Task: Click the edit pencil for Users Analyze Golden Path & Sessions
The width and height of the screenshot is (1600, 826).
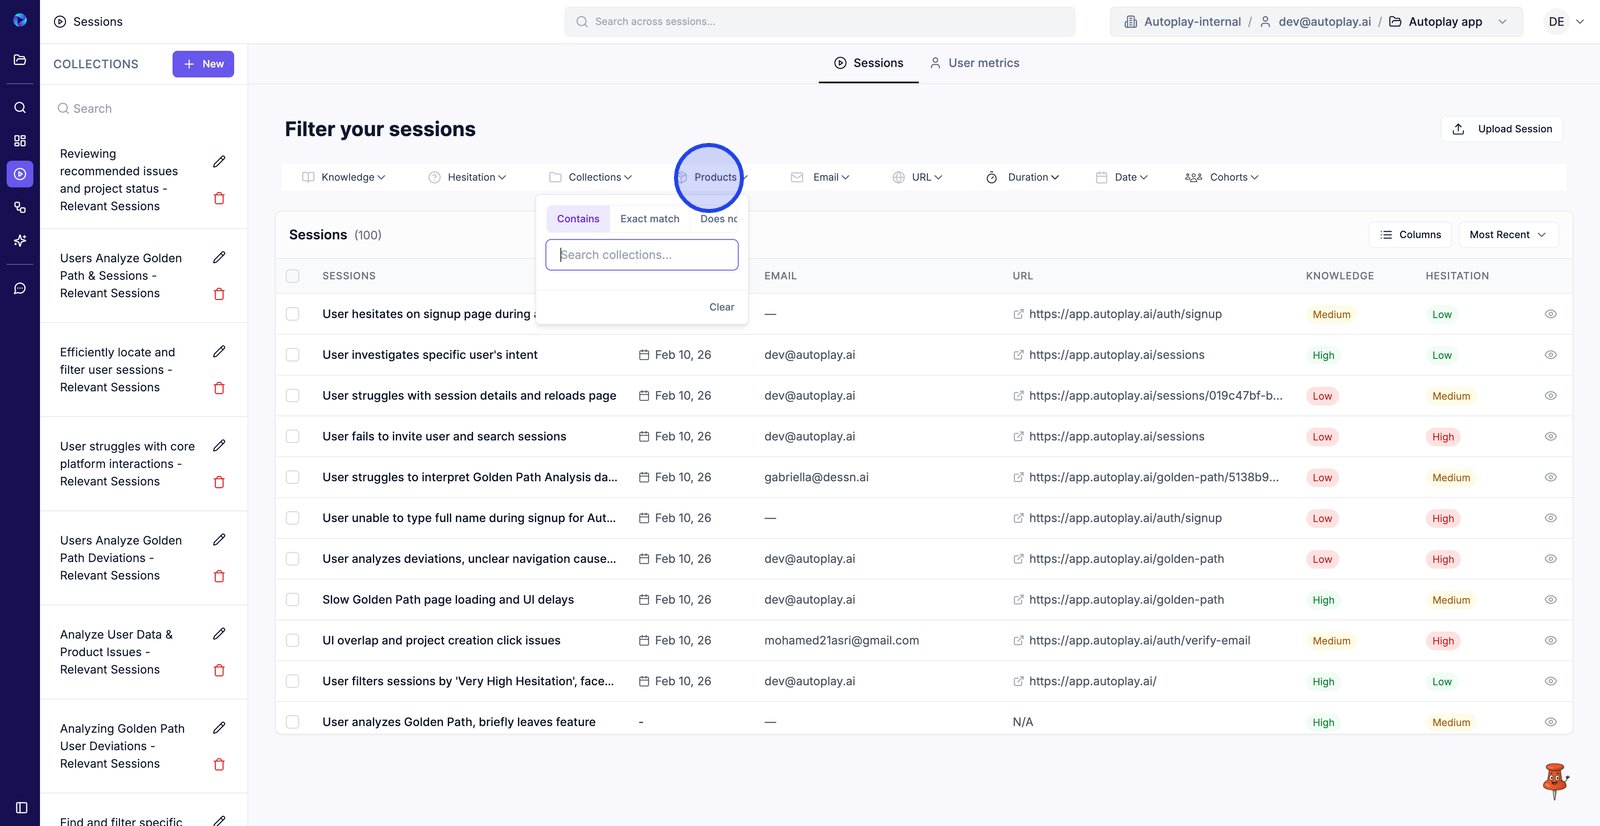Action: pyautogui.click(x=219, y=258)
